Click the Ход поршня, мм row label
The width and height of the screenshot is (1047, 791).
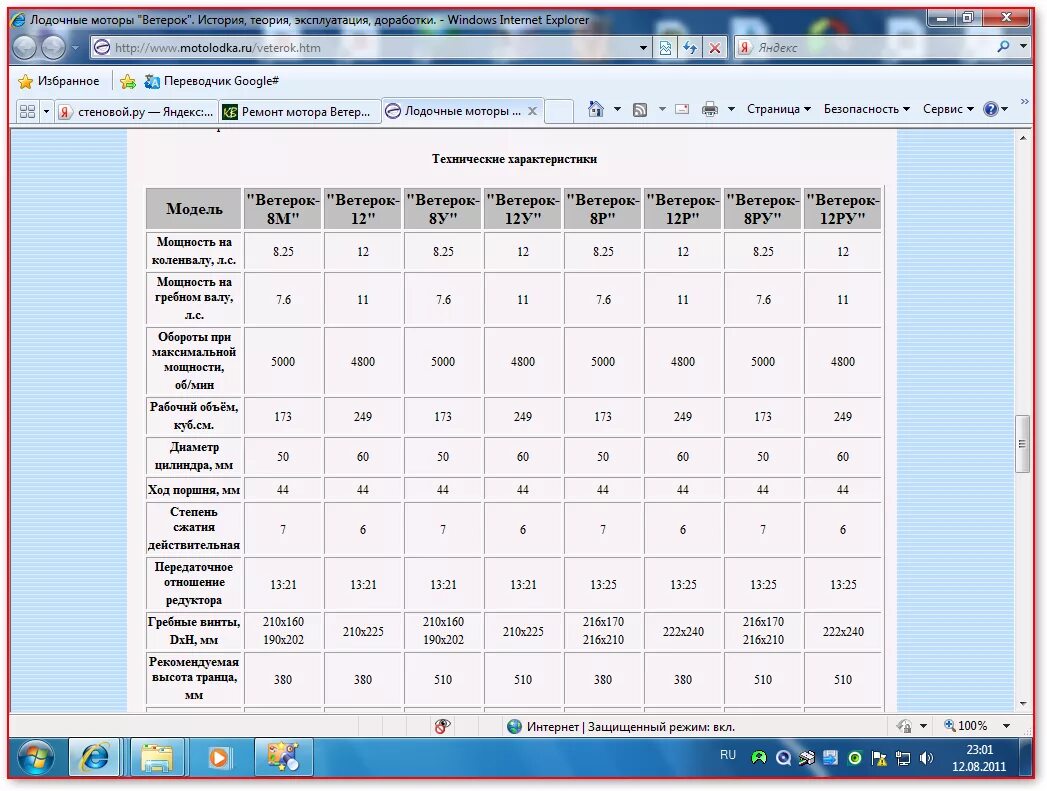click(x=194, y=490)
